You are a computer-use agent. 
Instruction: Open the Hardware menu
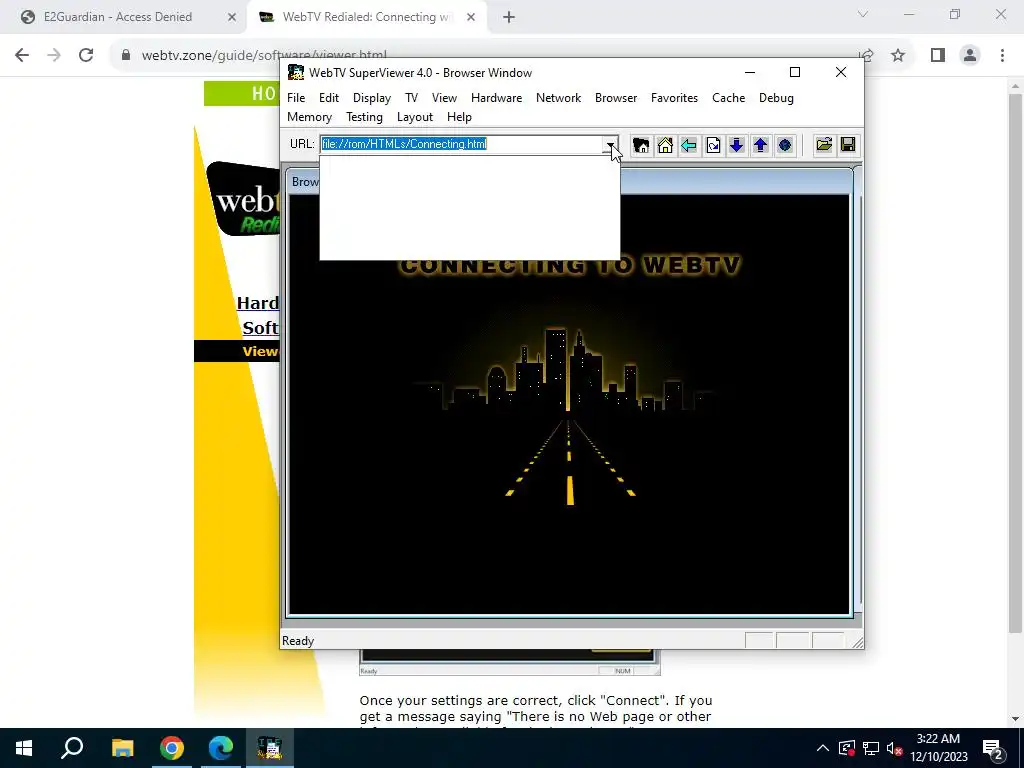496,98
